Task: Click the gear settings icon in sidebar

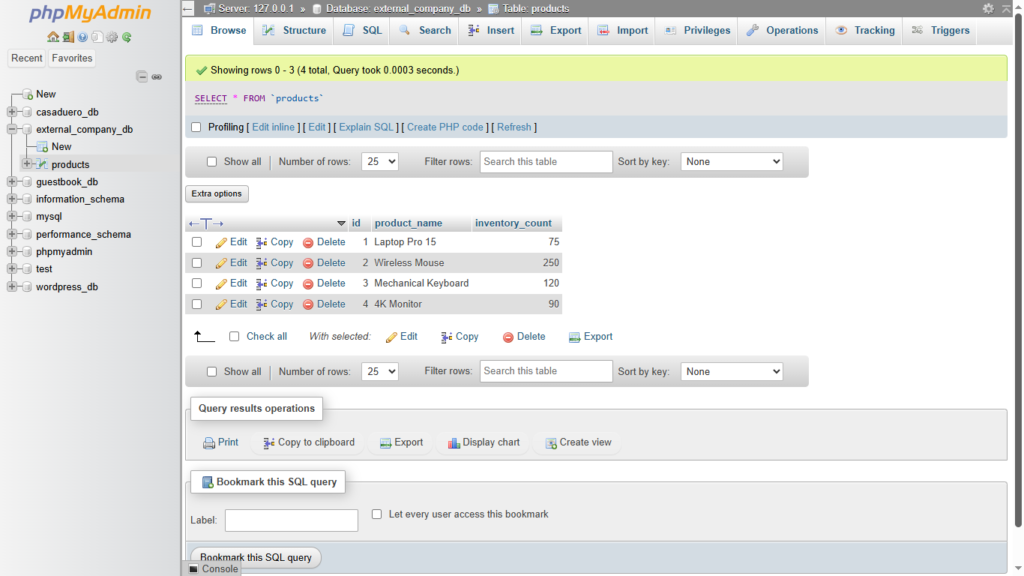Action: tap(112, 37)
